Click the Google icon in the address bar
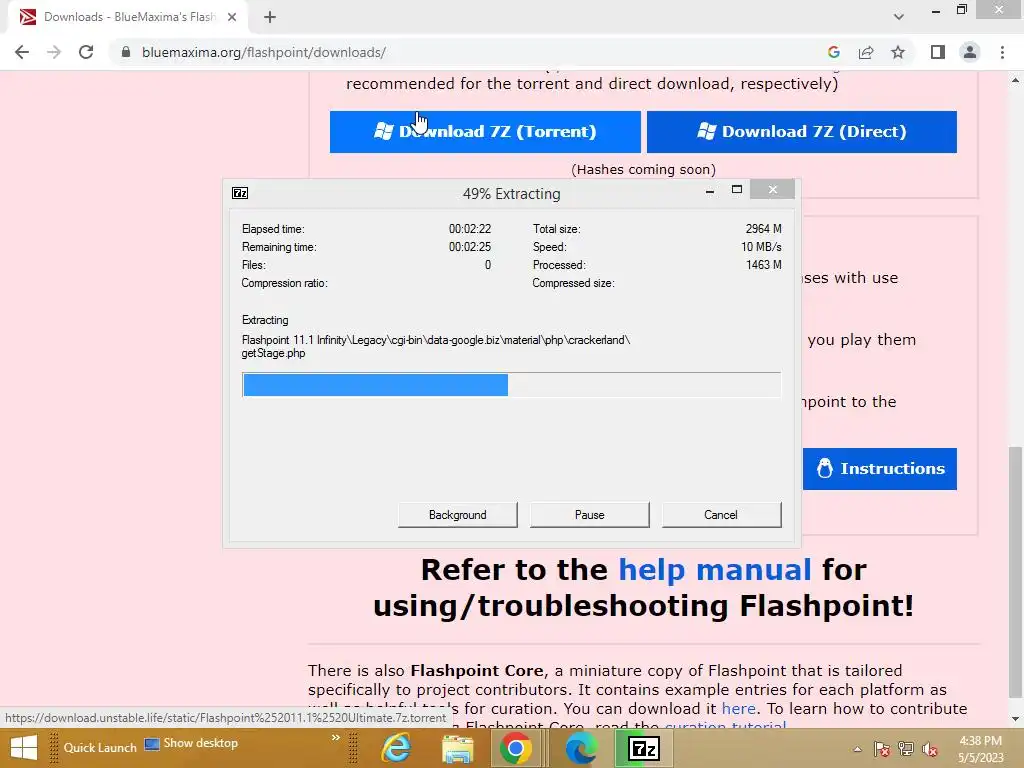 [833, 52]
